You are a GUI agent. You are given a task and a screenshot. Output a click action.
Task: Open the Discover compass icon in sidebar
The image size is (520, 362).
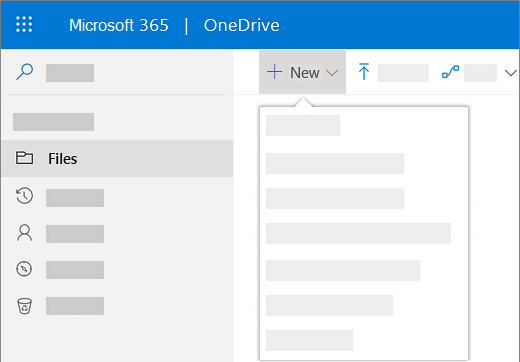pyautogui.click(x=24, y=269)
